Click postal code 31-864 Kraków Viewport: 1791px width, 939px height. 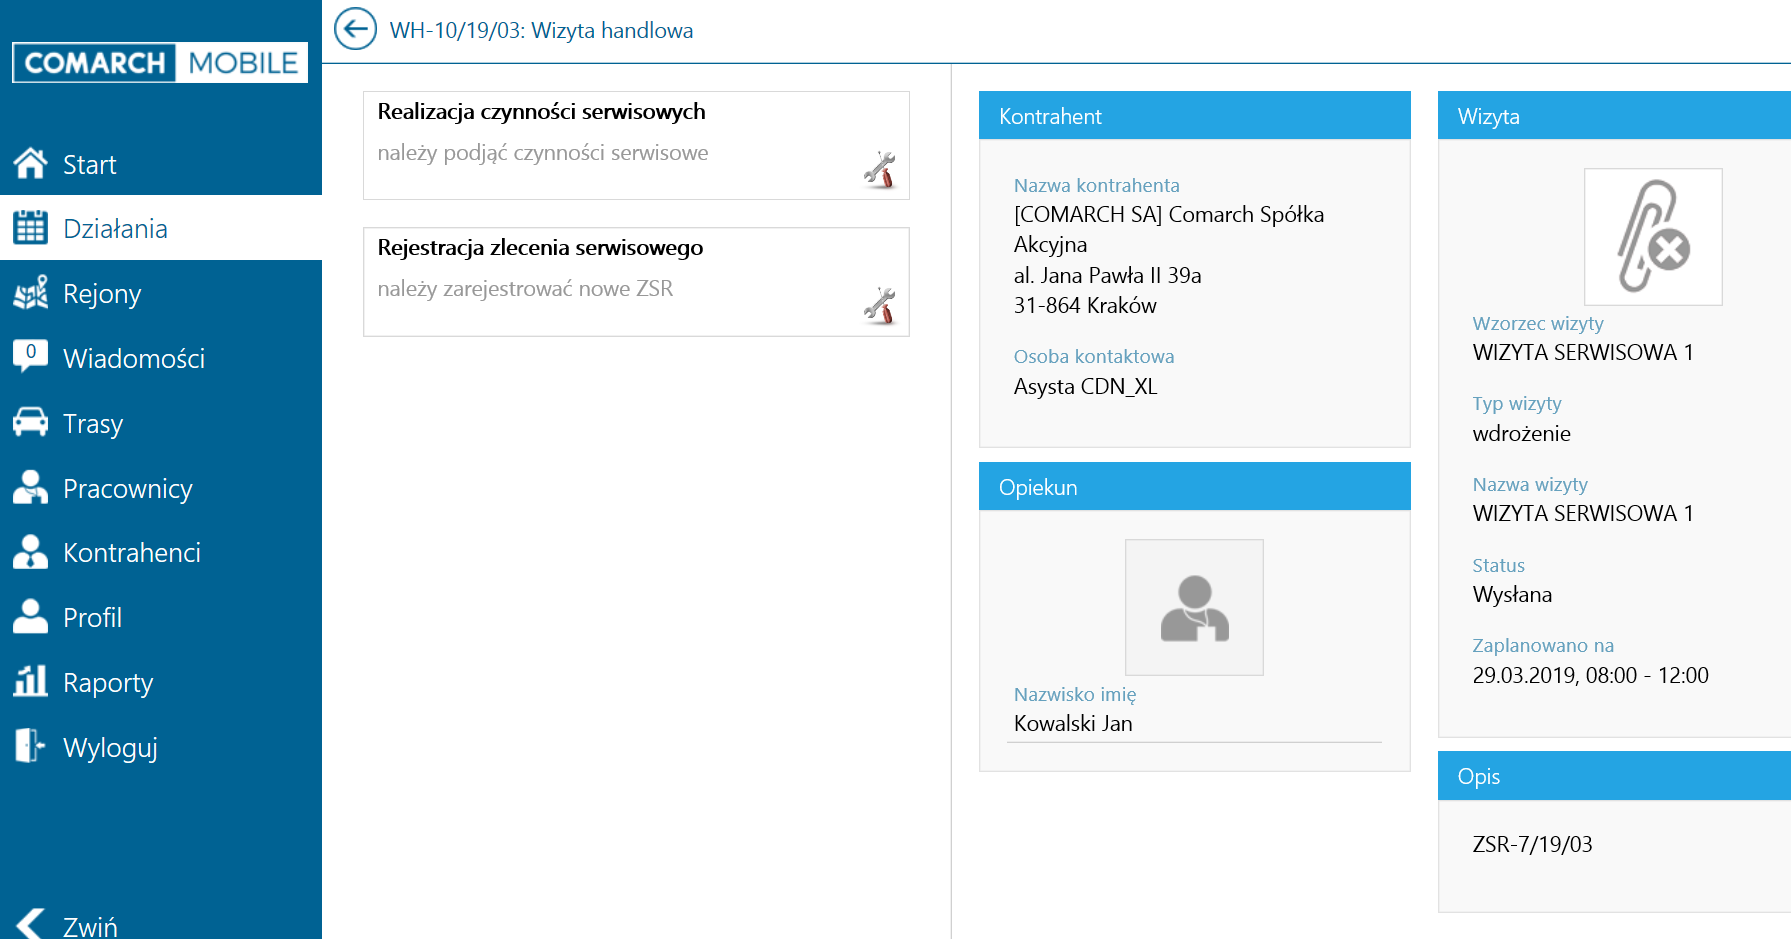pyautogui.click(x=1085, y=305)
